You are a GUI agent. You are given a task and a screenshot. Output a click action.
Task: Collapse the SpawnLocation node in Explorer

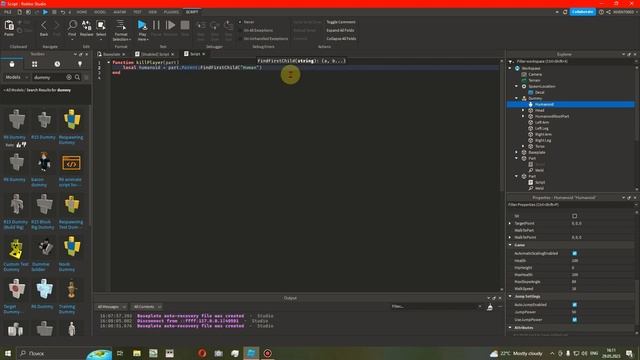[x=517, y=86]
